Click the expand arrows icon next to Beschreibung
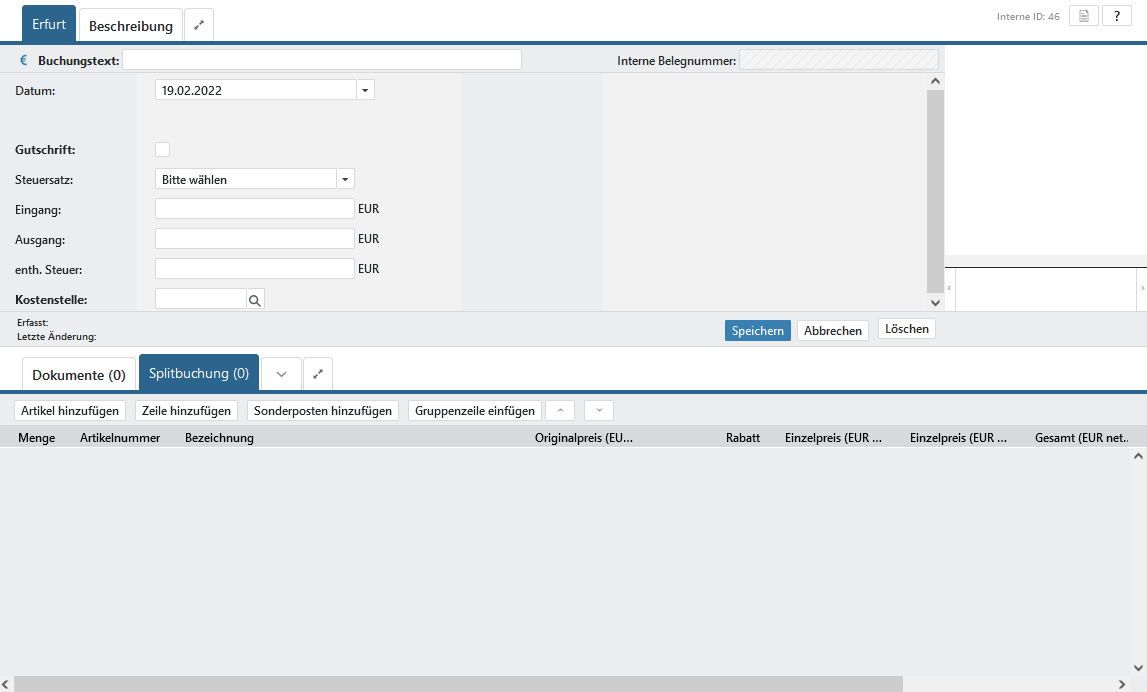1147x692 pixels. (x=199, y=25)
